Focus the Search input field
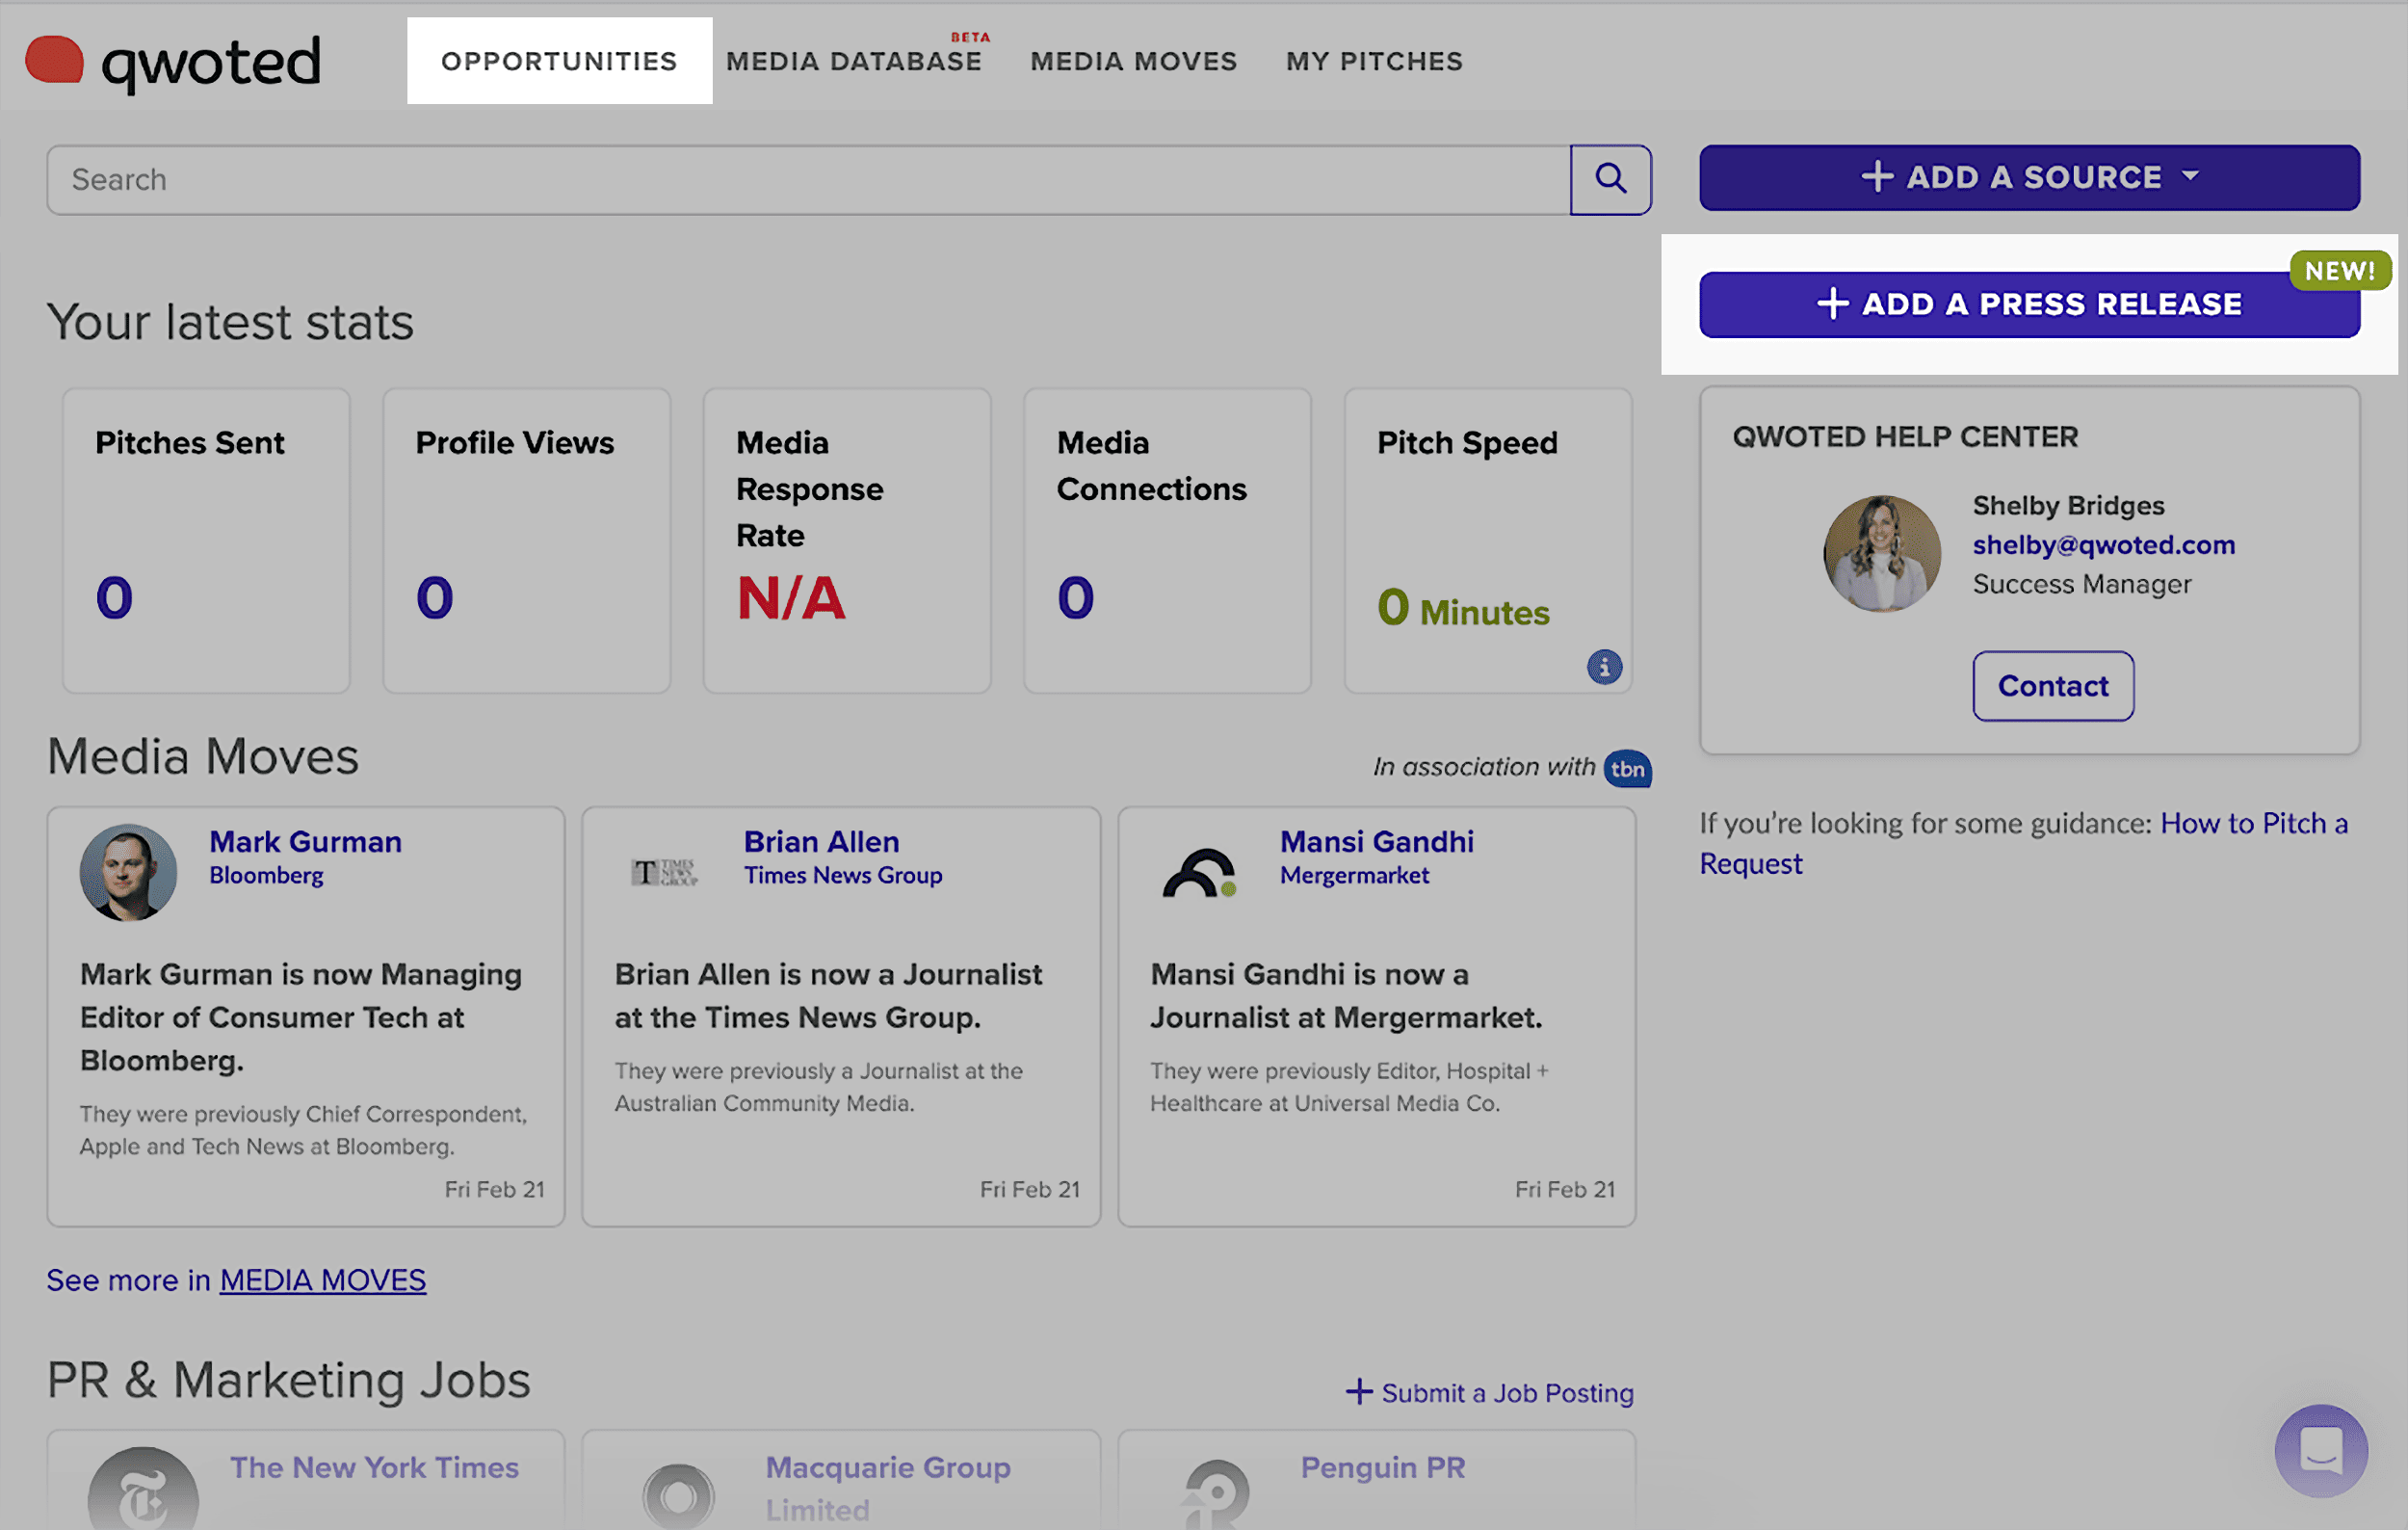 tap(808, 180)
